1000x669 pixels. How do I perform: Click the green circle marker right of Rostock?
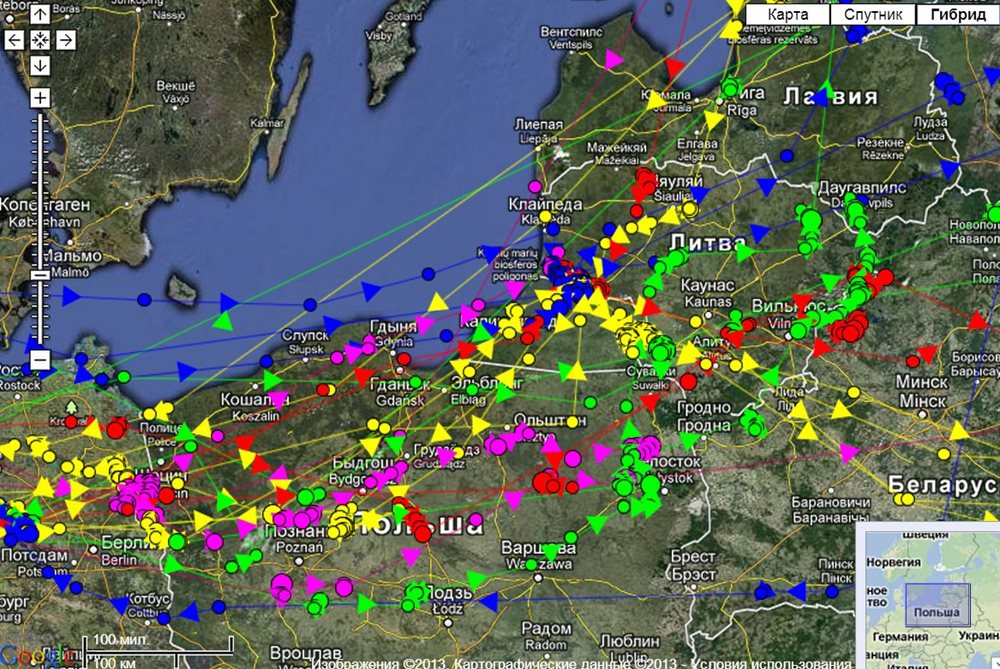click(124, 377)
